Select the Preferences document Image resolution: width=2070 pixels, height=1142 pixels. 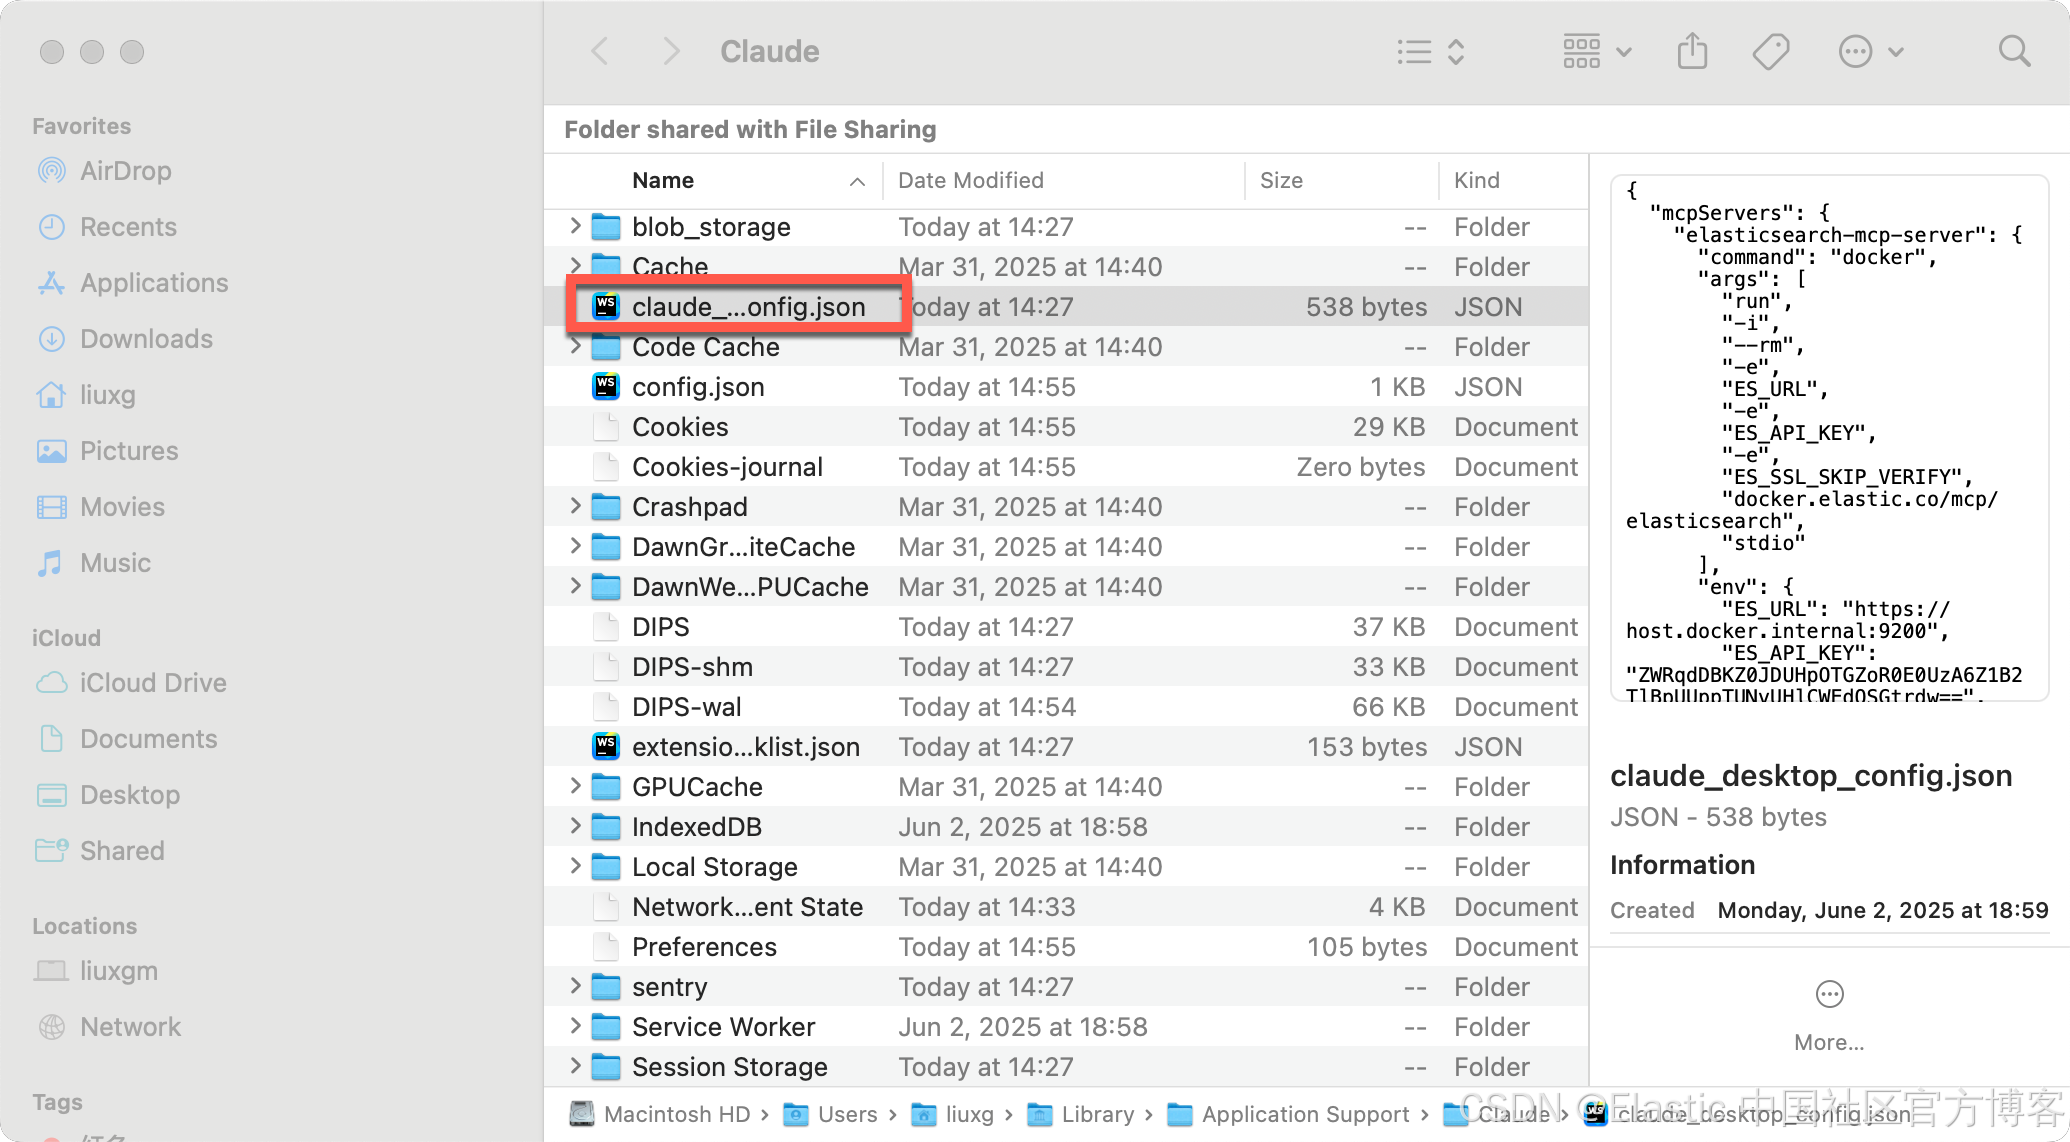(1066, 947)
